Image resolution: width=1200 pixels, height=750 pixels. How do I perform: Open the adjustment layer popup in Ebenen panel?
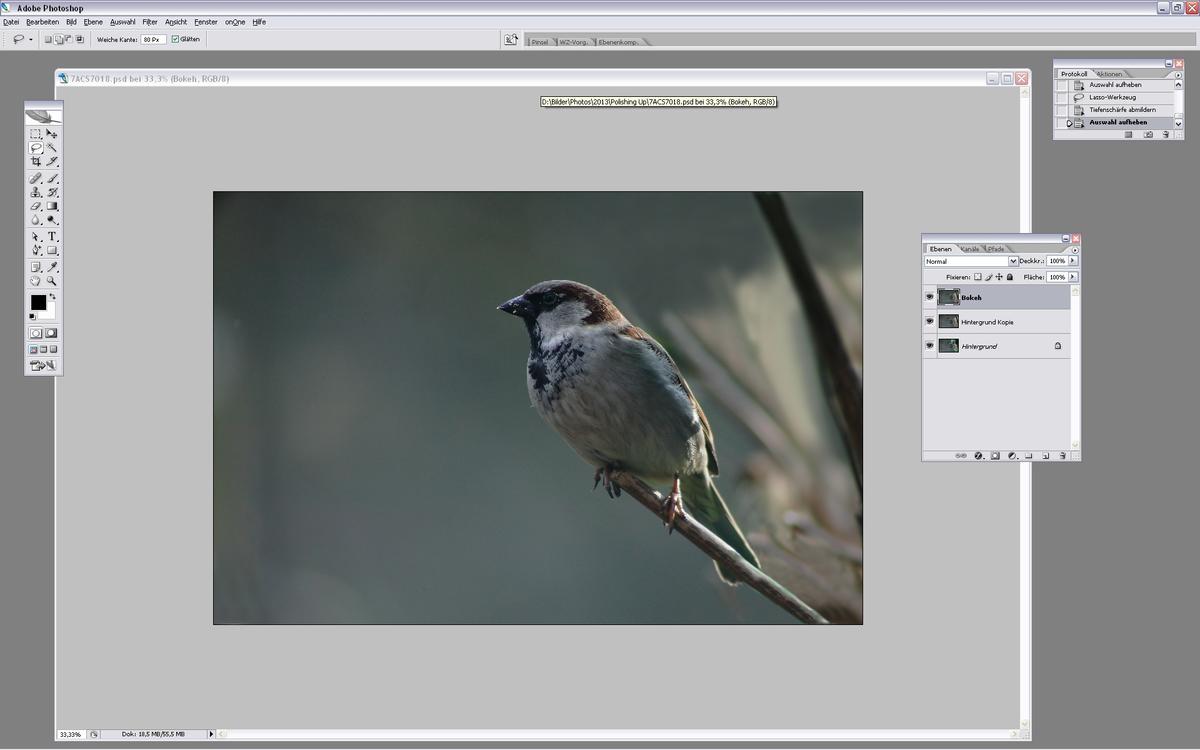1012,455
